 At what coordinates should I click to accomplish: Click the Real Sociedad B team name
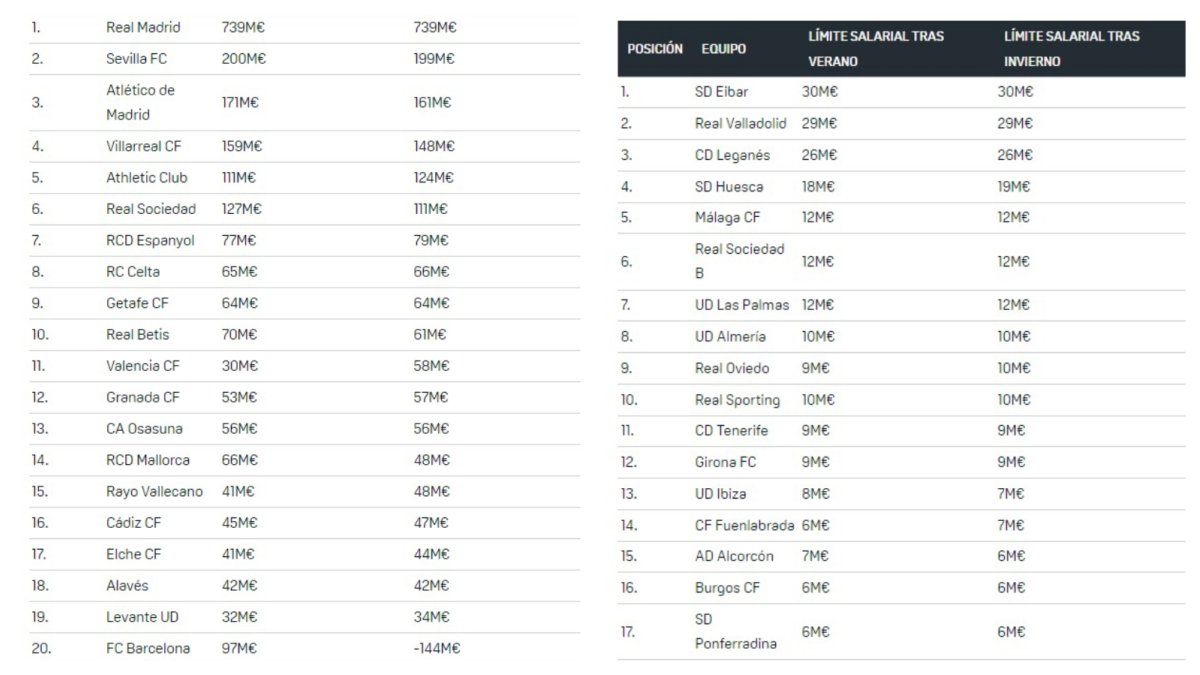(x=739, y=260)
